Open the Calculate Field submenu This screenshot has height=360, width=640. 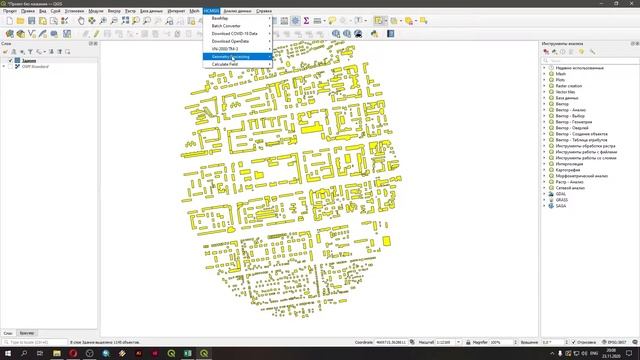[238, 64]
